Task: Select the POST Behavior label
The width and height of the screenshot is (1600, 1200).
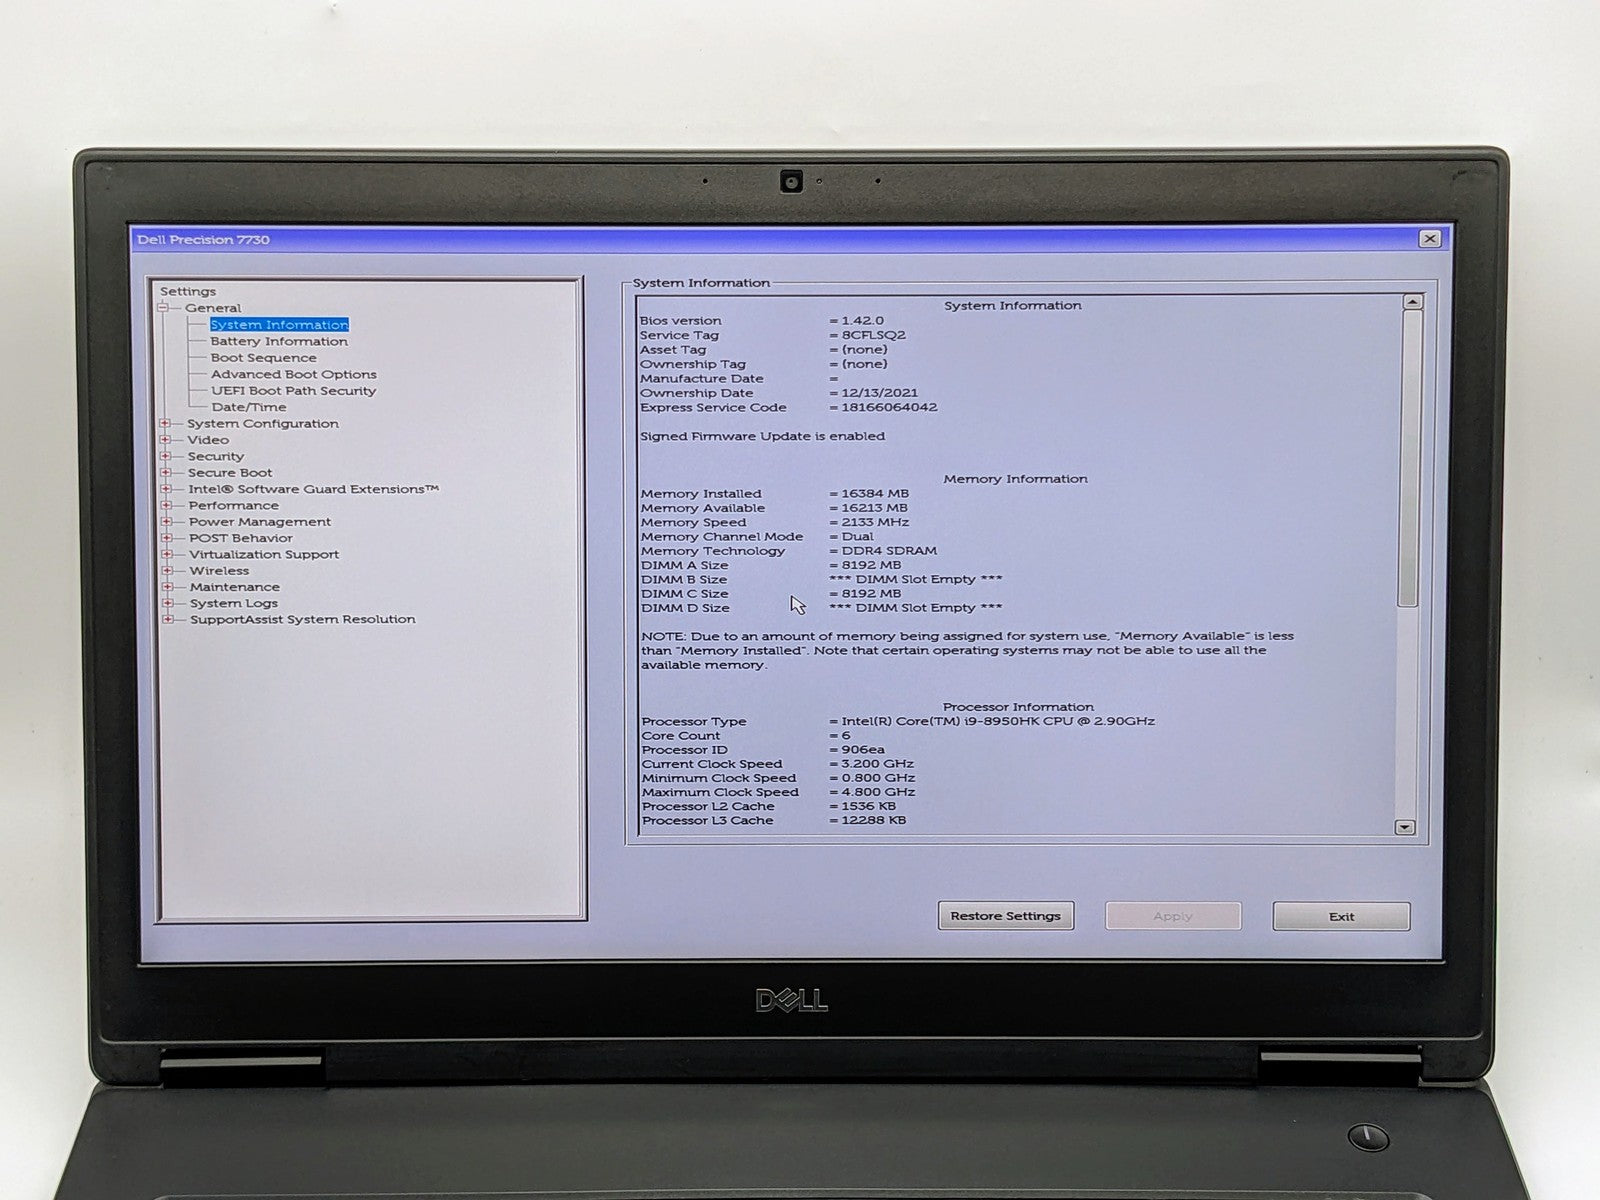Action: 241,538
